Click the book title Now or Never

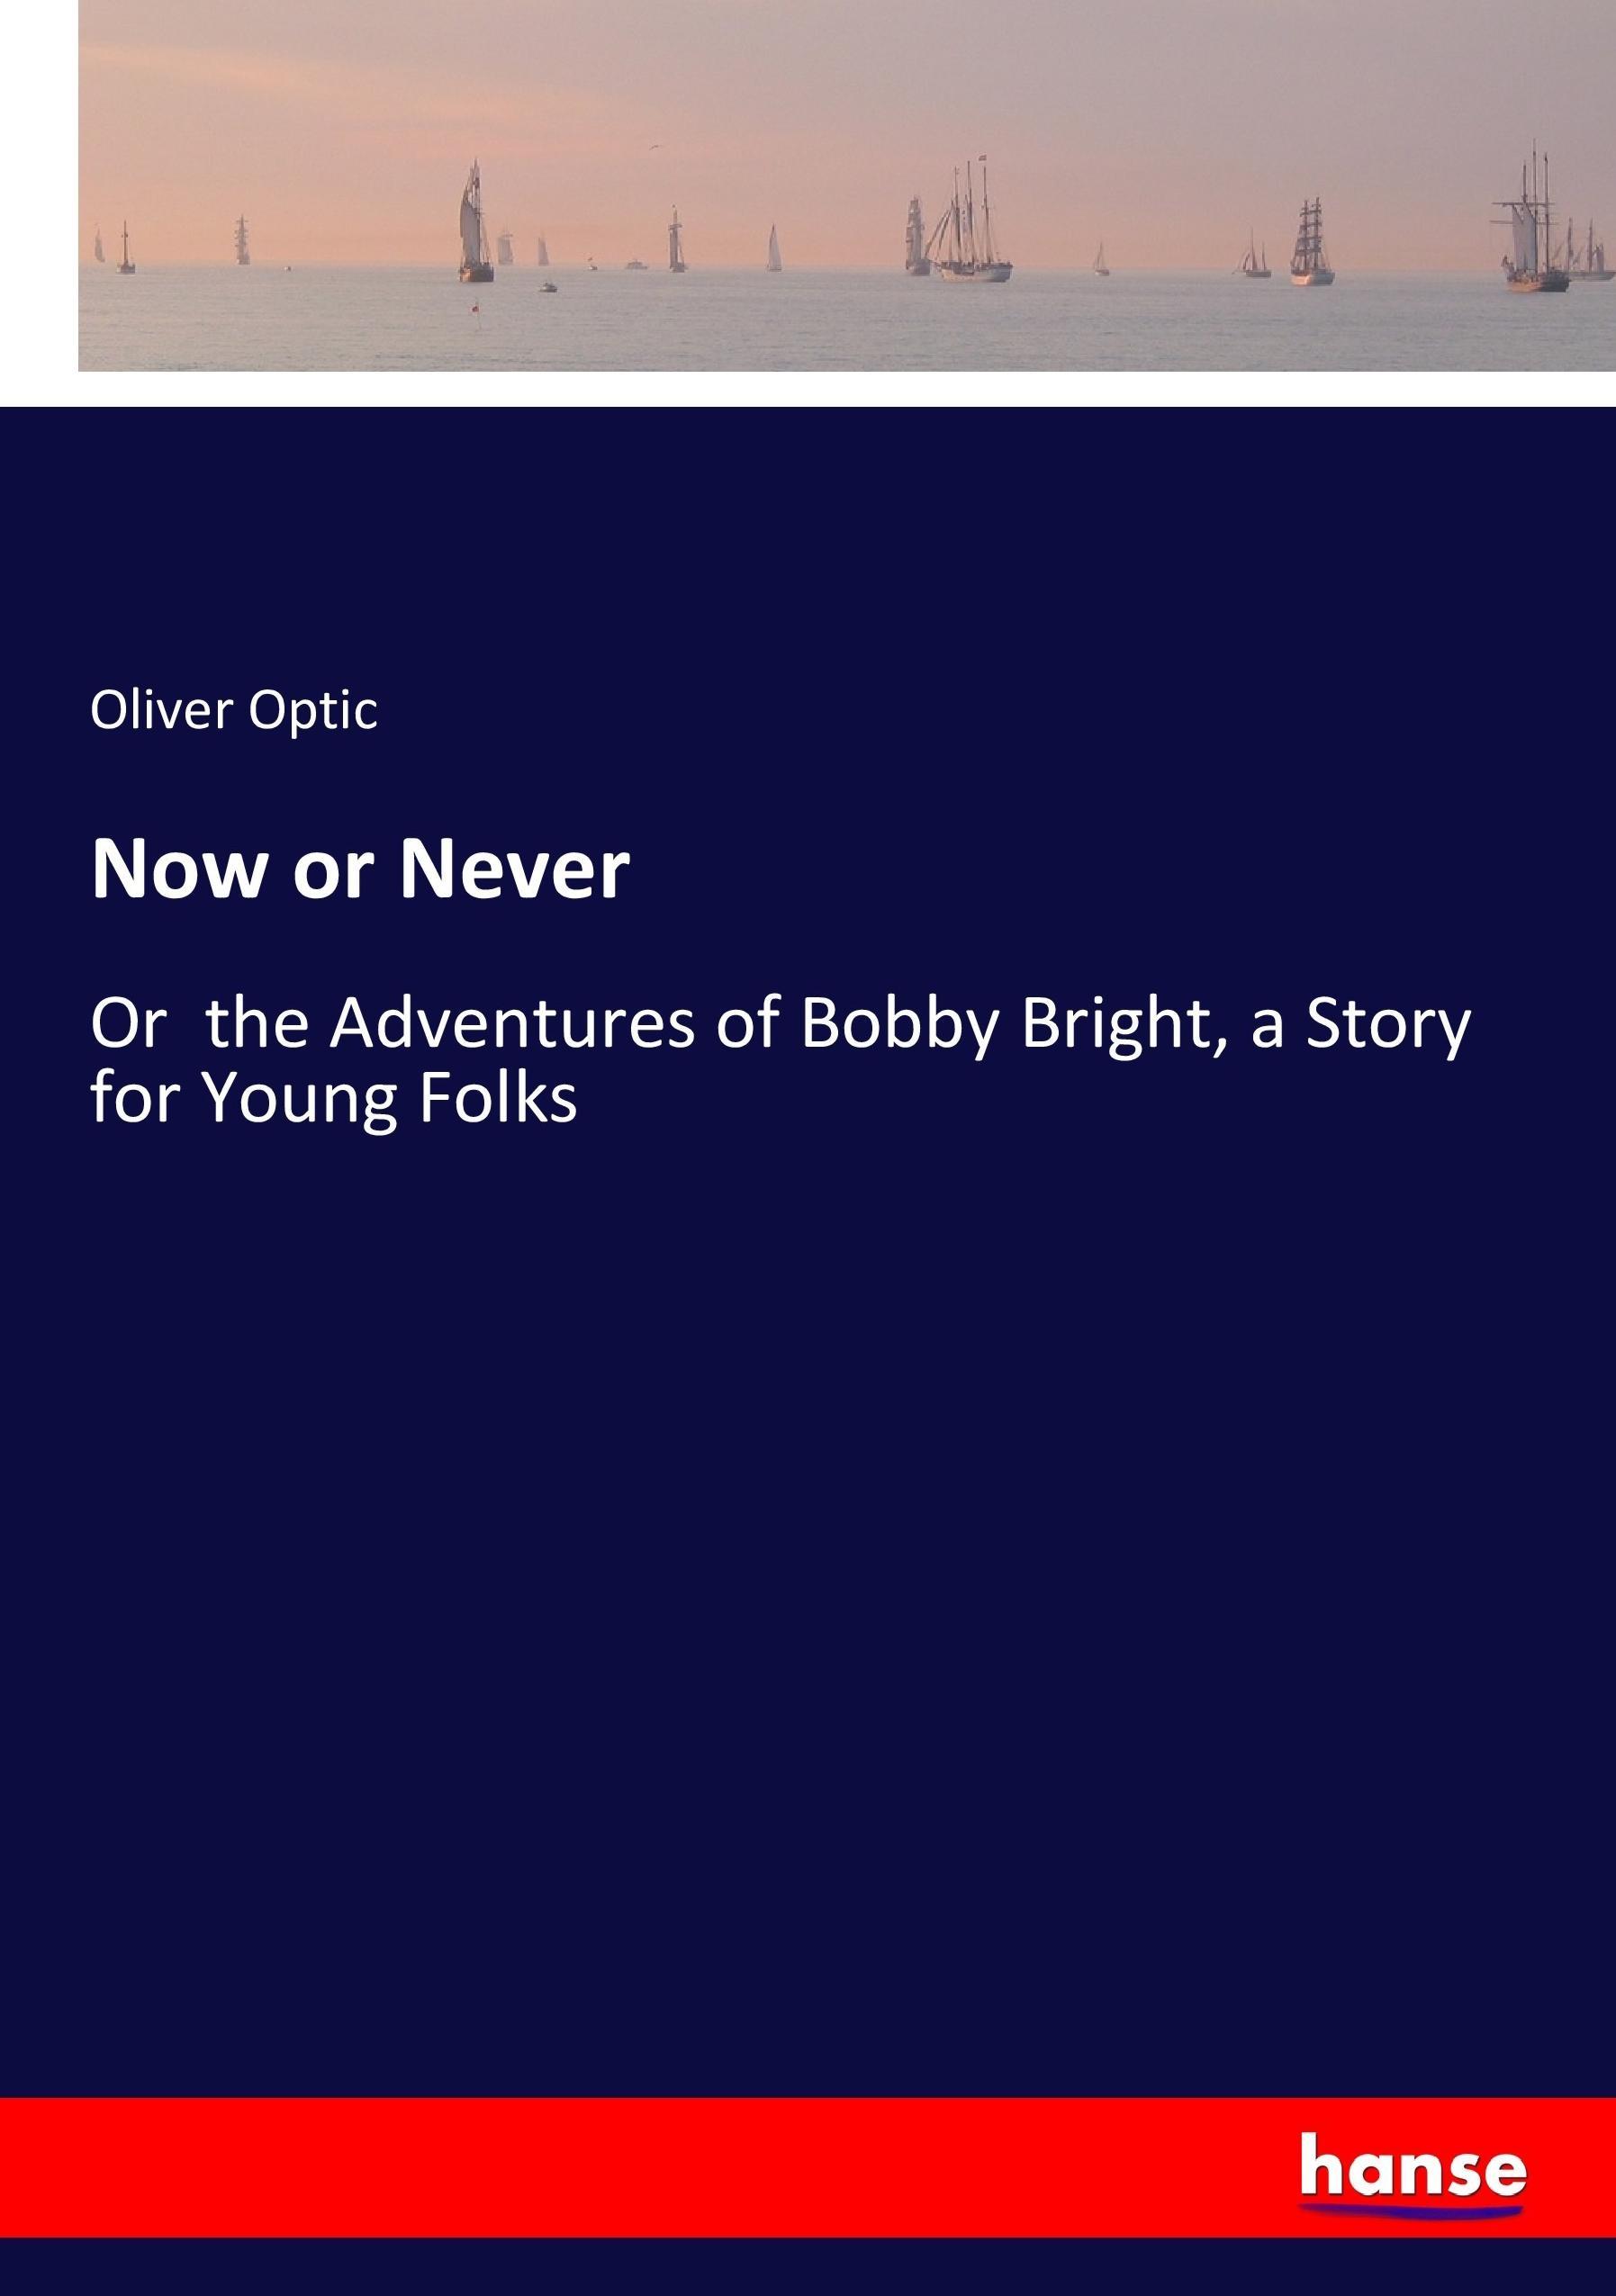360,869
